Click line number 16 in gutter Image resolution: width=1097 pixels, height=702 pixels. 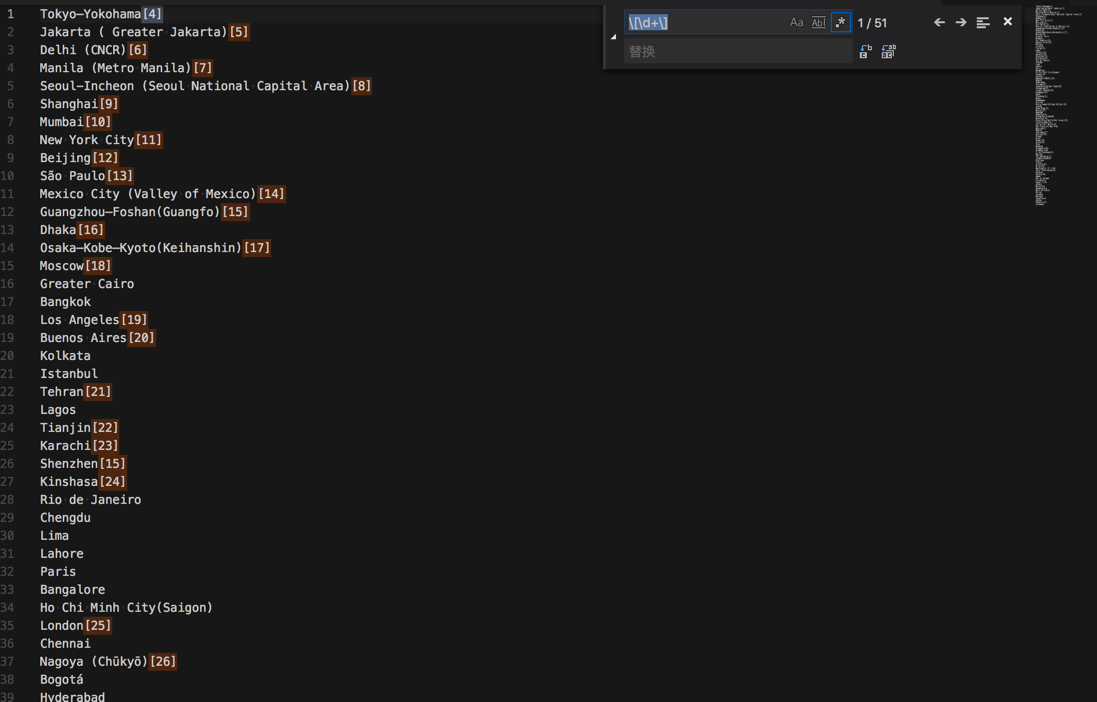7,283
